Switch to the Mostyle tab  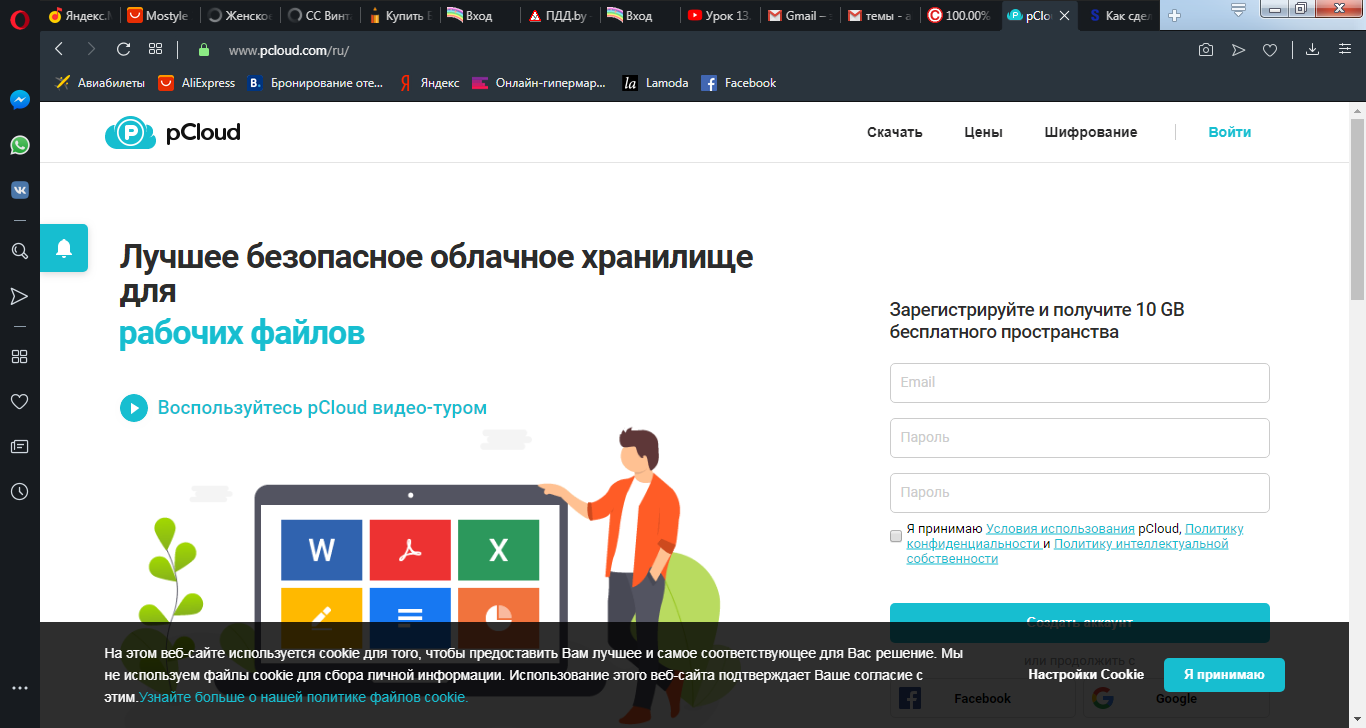[x=158, y=15]
